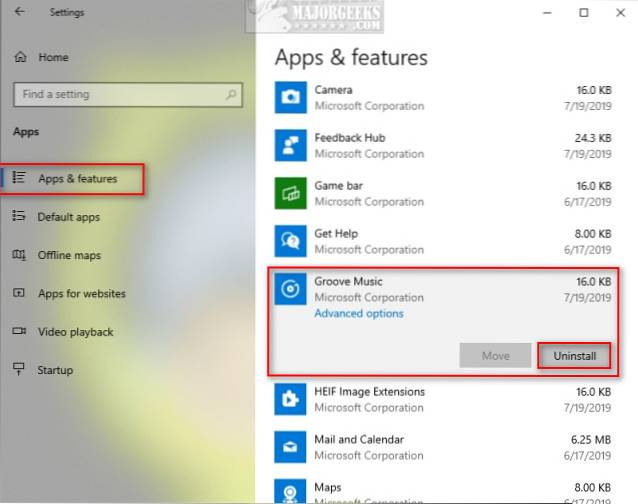This screenshot has width=638, height=504.
Task: Click the Find a setting search box
Action: click(x=120, y=95)
